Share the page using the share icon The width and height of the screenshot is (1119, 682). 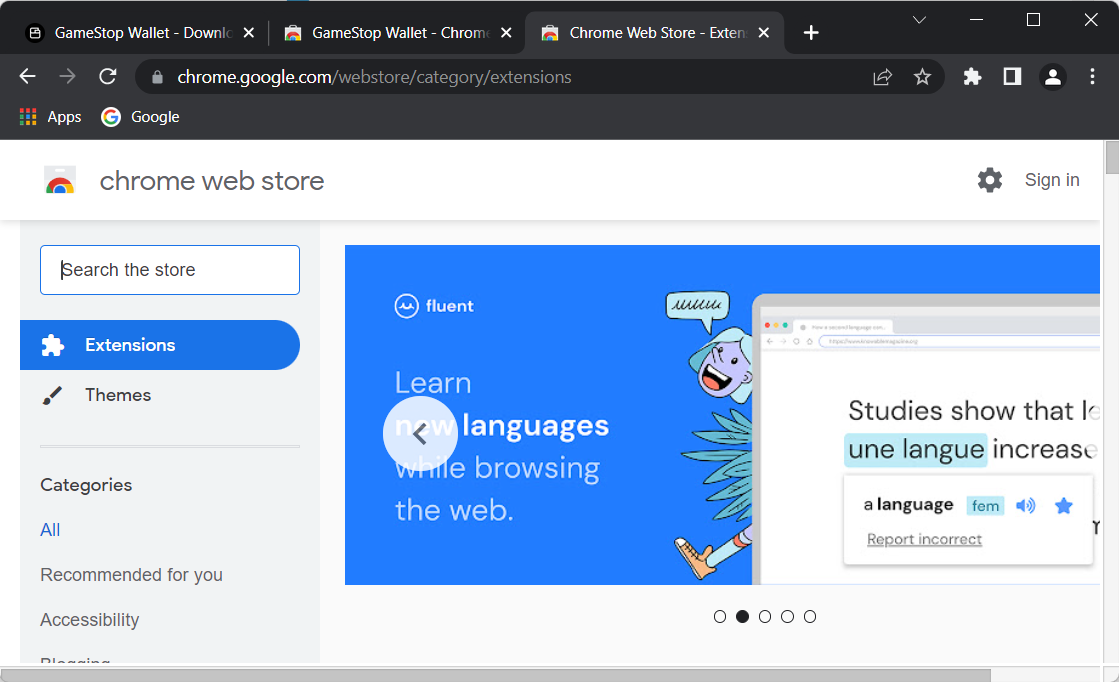[882, 76]
